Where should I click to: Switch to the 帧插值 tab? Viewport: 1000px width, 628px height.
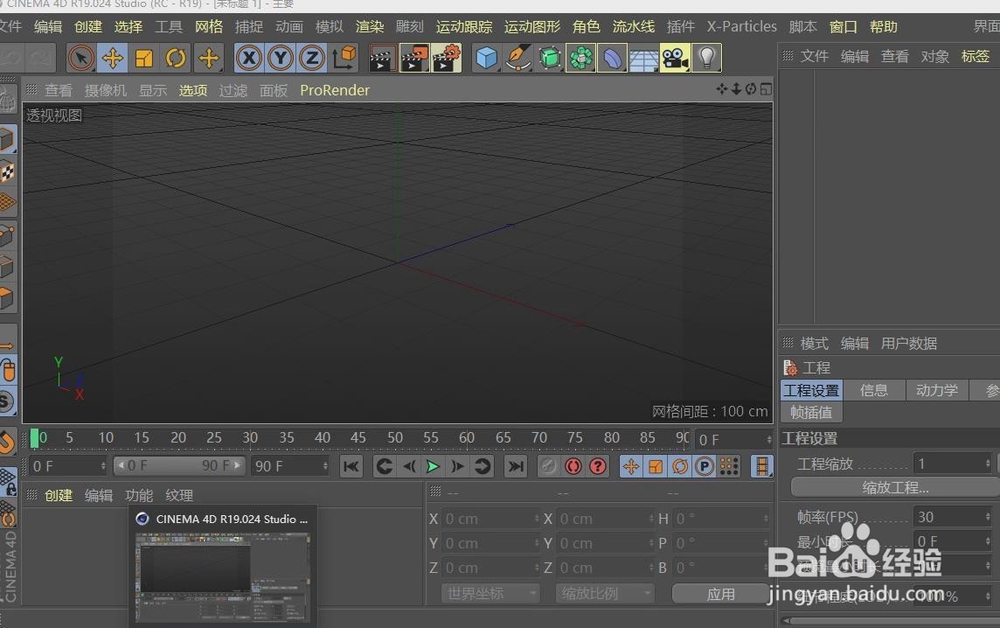click(811, 413)
